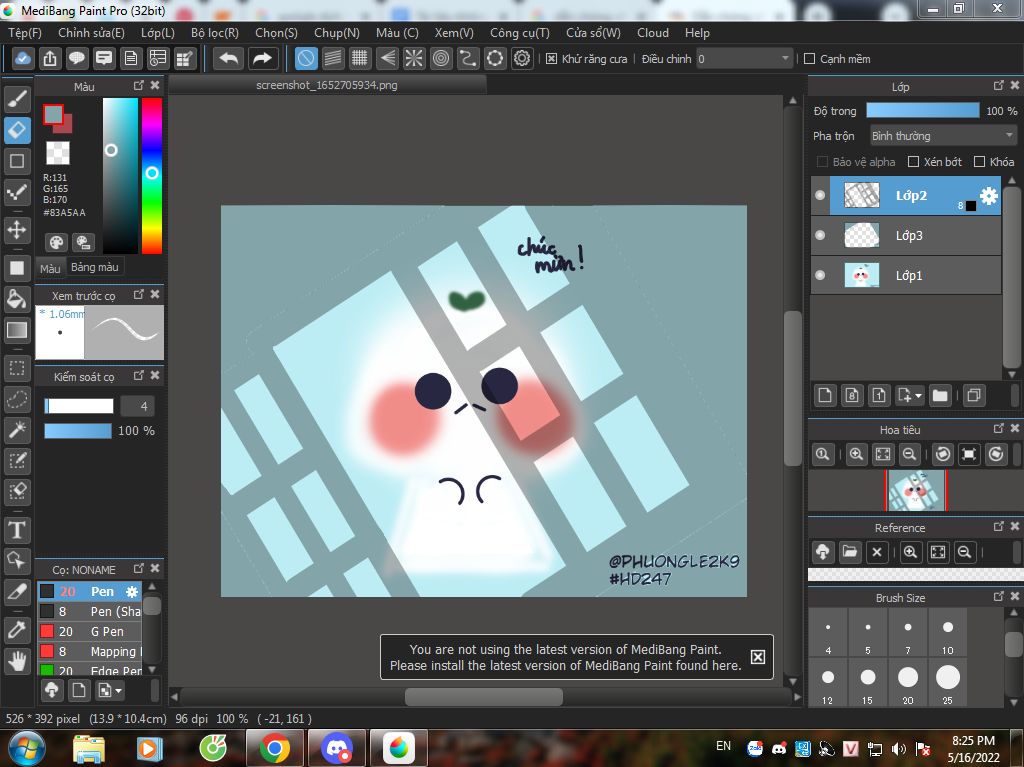Select the Mapping Pen brush

(89, 651)
